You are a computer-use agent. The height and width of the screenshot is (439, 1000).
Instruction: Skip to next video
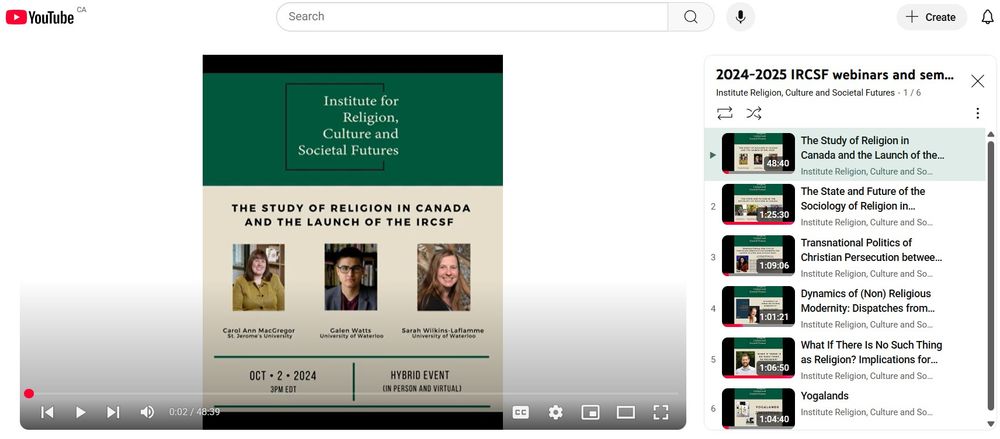(x=113, y=412)
